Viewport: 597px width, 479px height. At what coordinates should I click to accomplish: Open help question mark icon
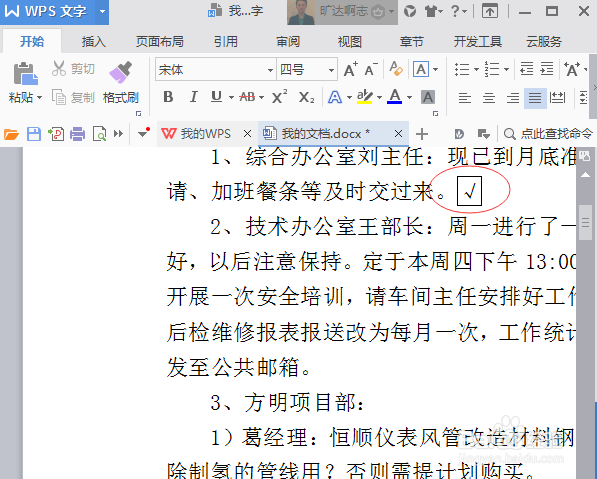(x=455, y=11)
